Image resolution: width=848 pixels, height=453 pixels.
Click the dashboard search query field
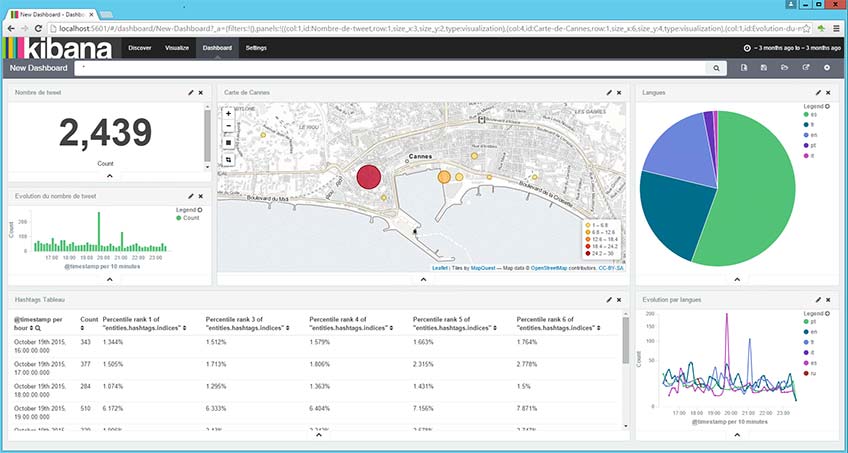390,68
